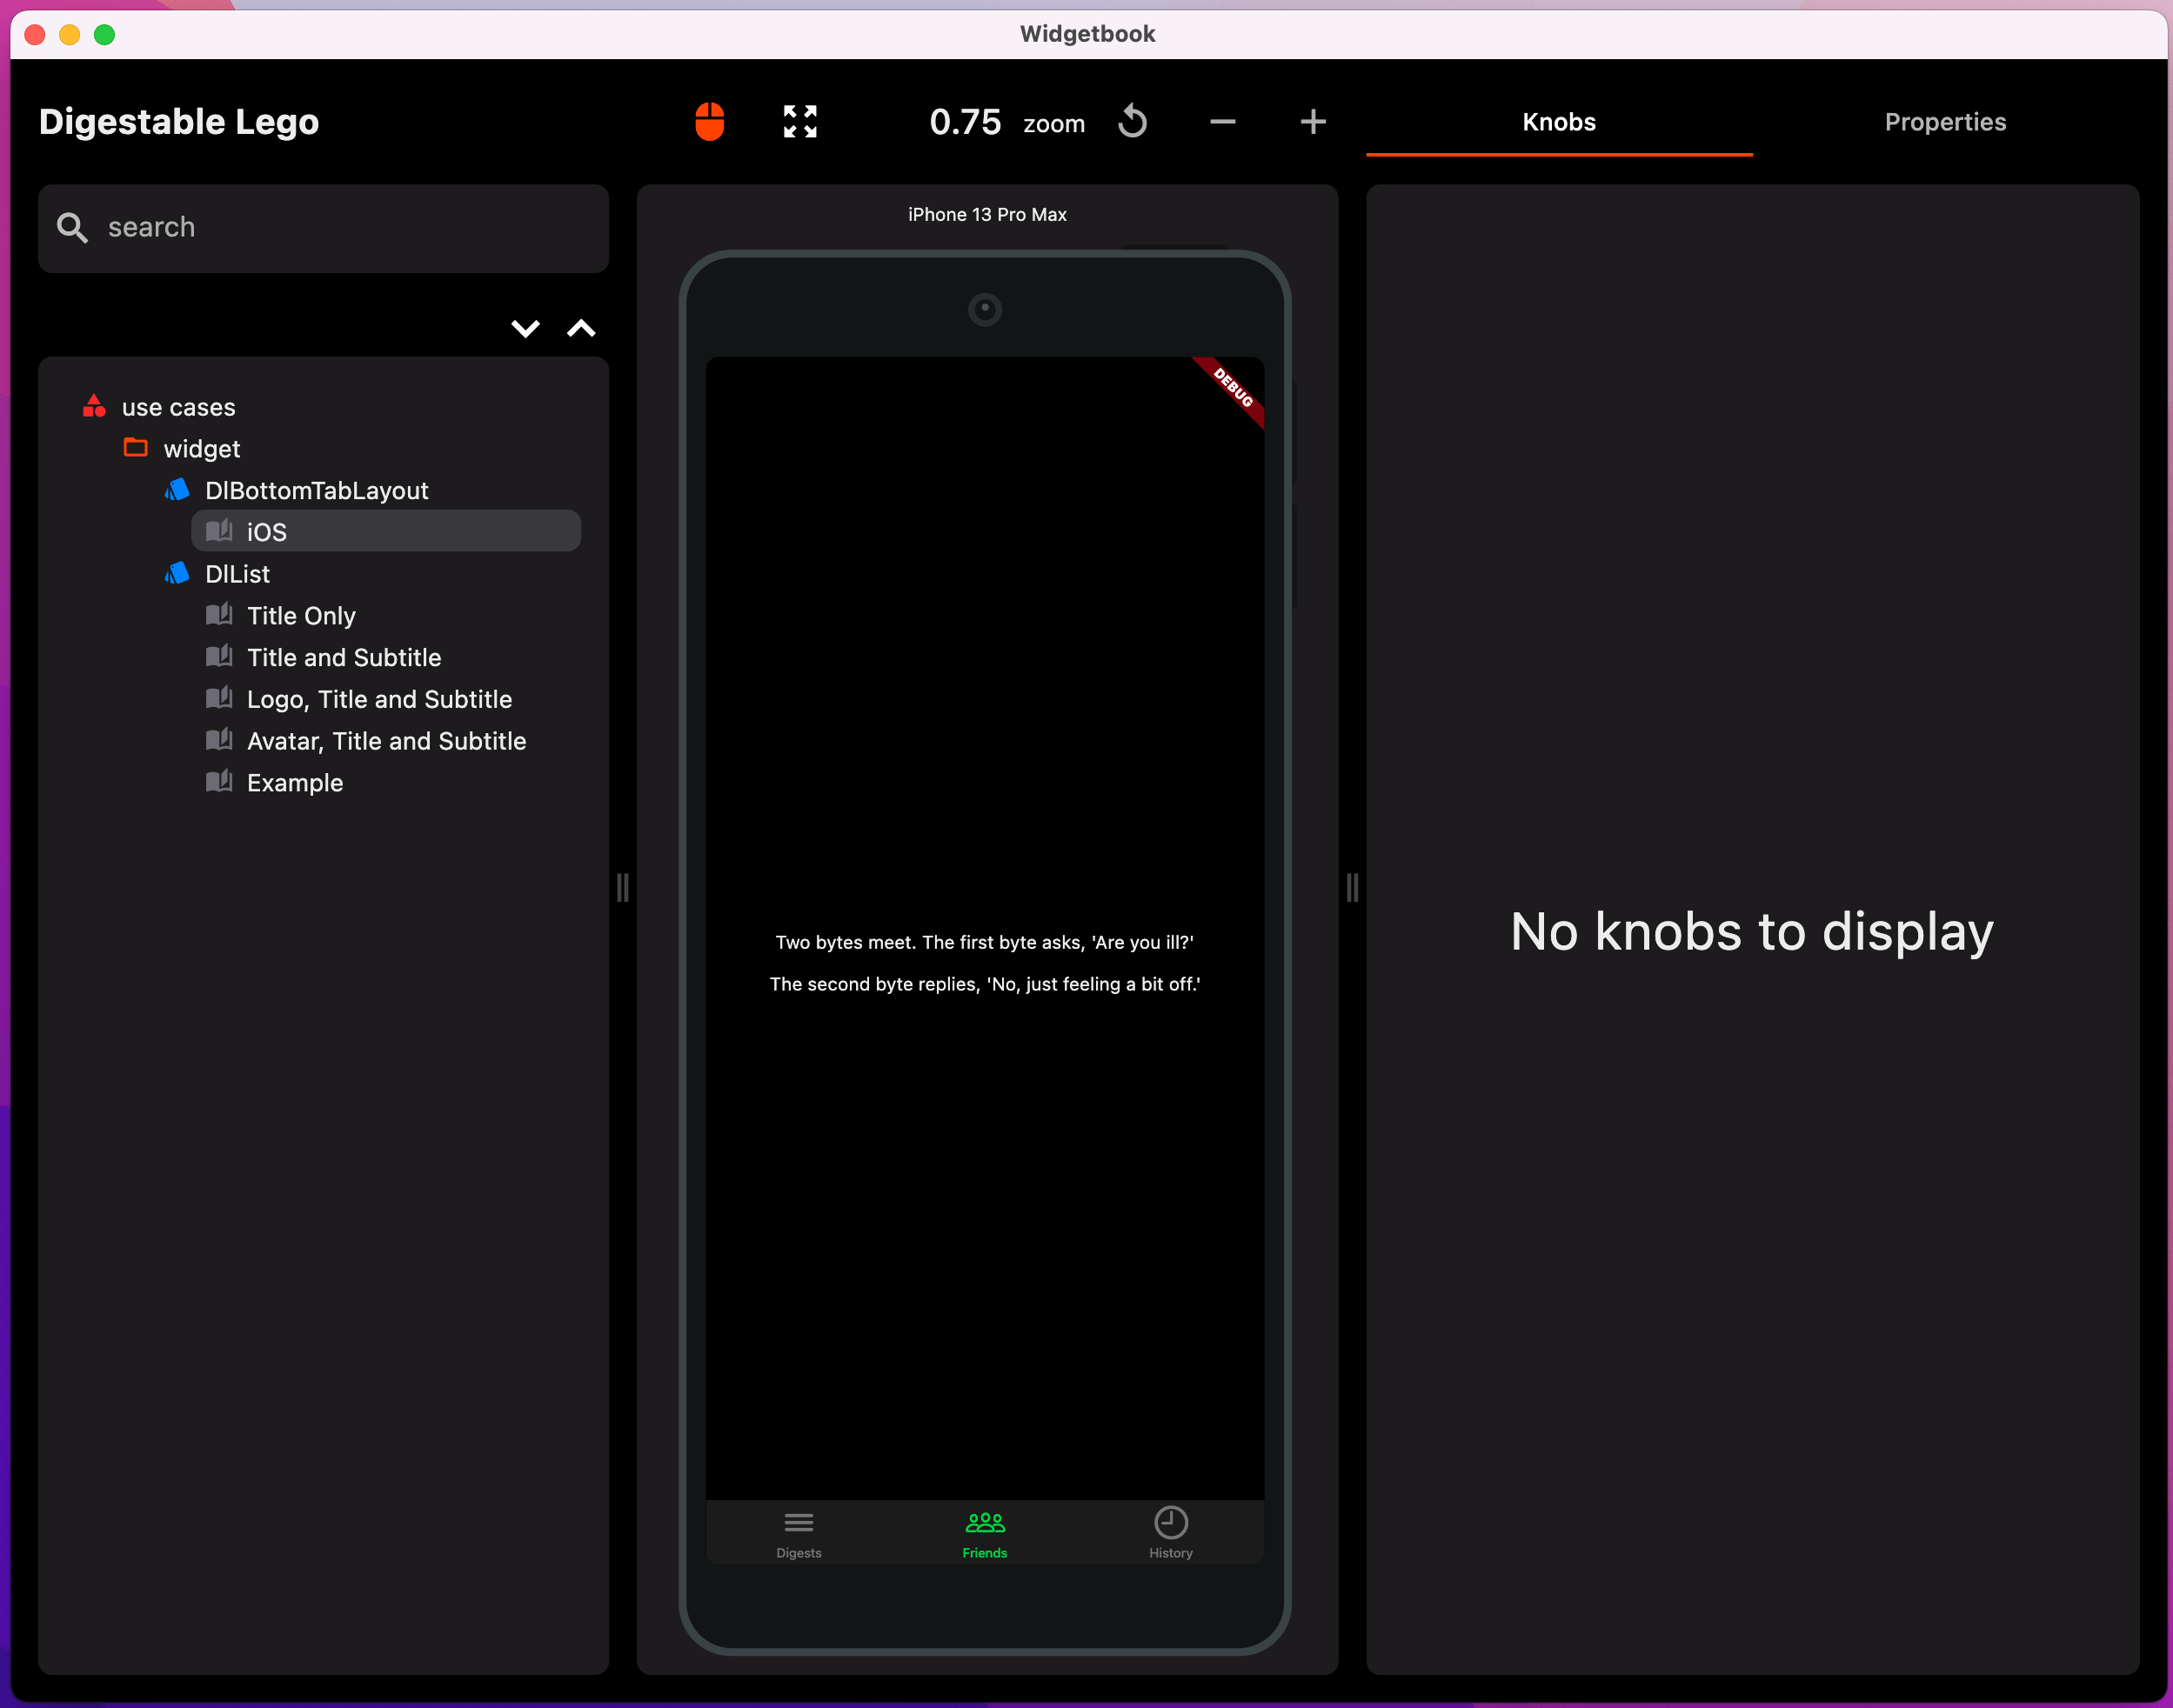
Task: Expand all tree nodes with down chevron
Action: (x=525, y=329)
